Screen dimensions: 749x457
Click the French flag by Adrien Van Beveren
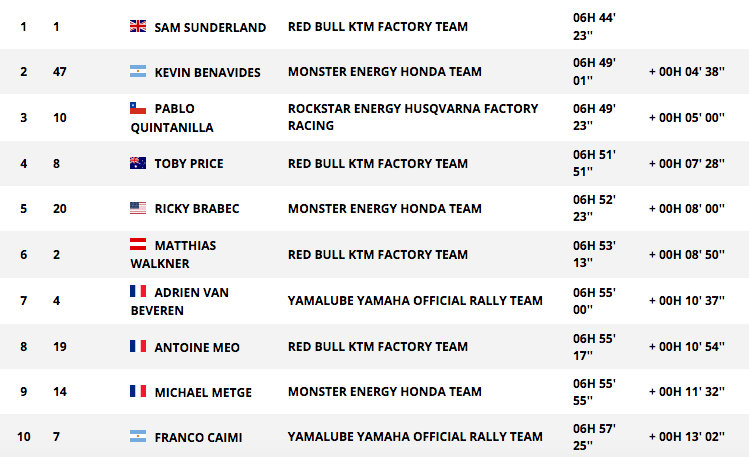tap(138, 291)
